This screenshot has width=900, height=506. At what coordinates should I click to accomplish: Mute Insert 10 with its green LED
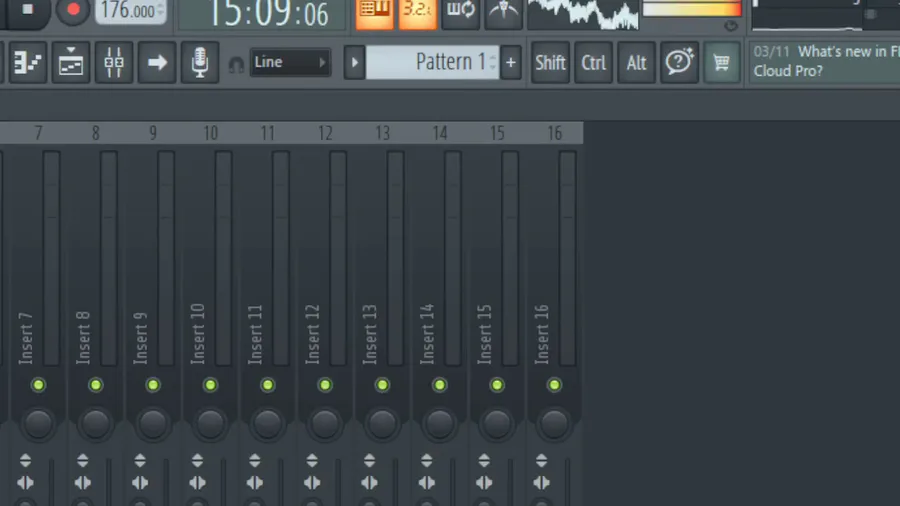211,385
